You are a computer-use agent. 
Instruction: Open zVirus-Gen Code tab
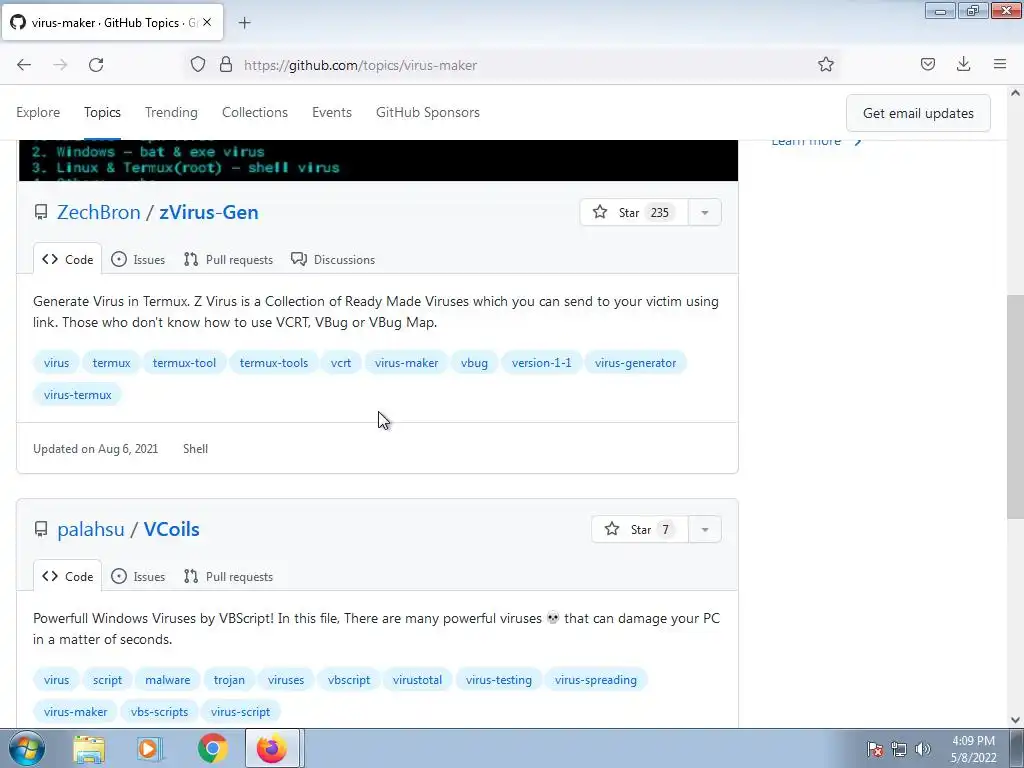[68, 259]
